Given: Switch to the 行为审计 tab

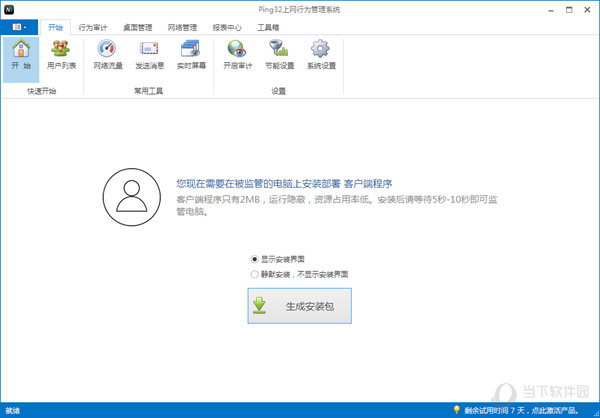Looking at the screenshot, I should coord(93,28).
